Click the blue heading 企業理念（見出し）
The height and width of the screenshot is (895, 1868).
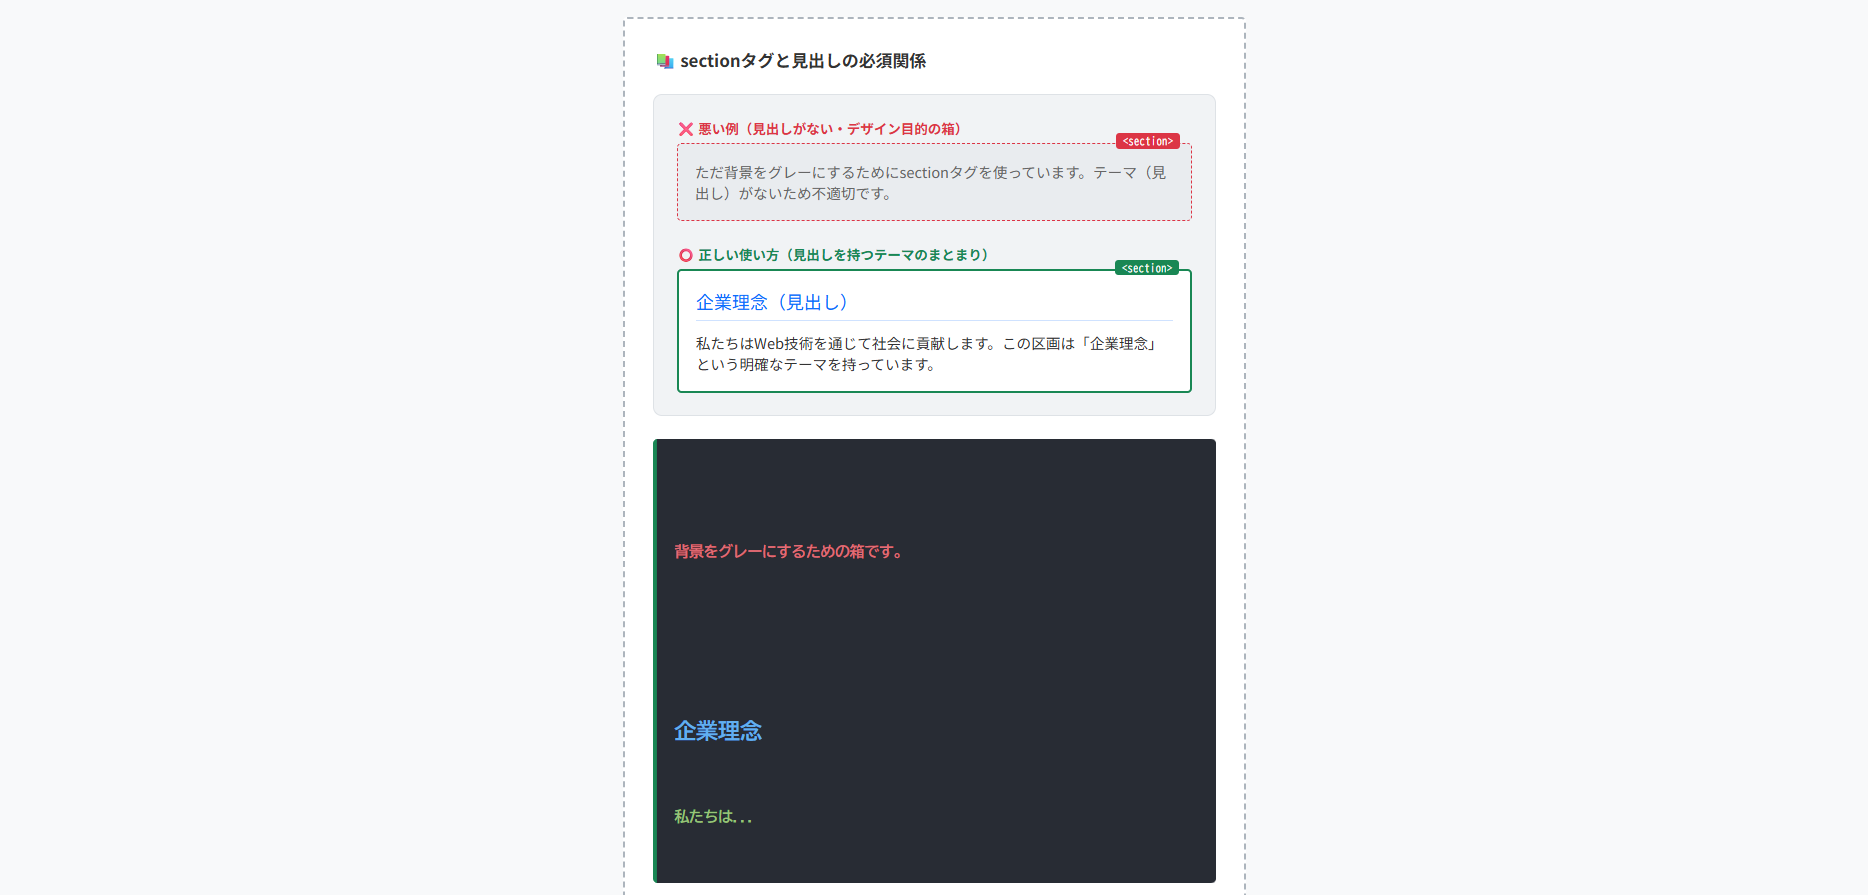[x=772, y=302]
